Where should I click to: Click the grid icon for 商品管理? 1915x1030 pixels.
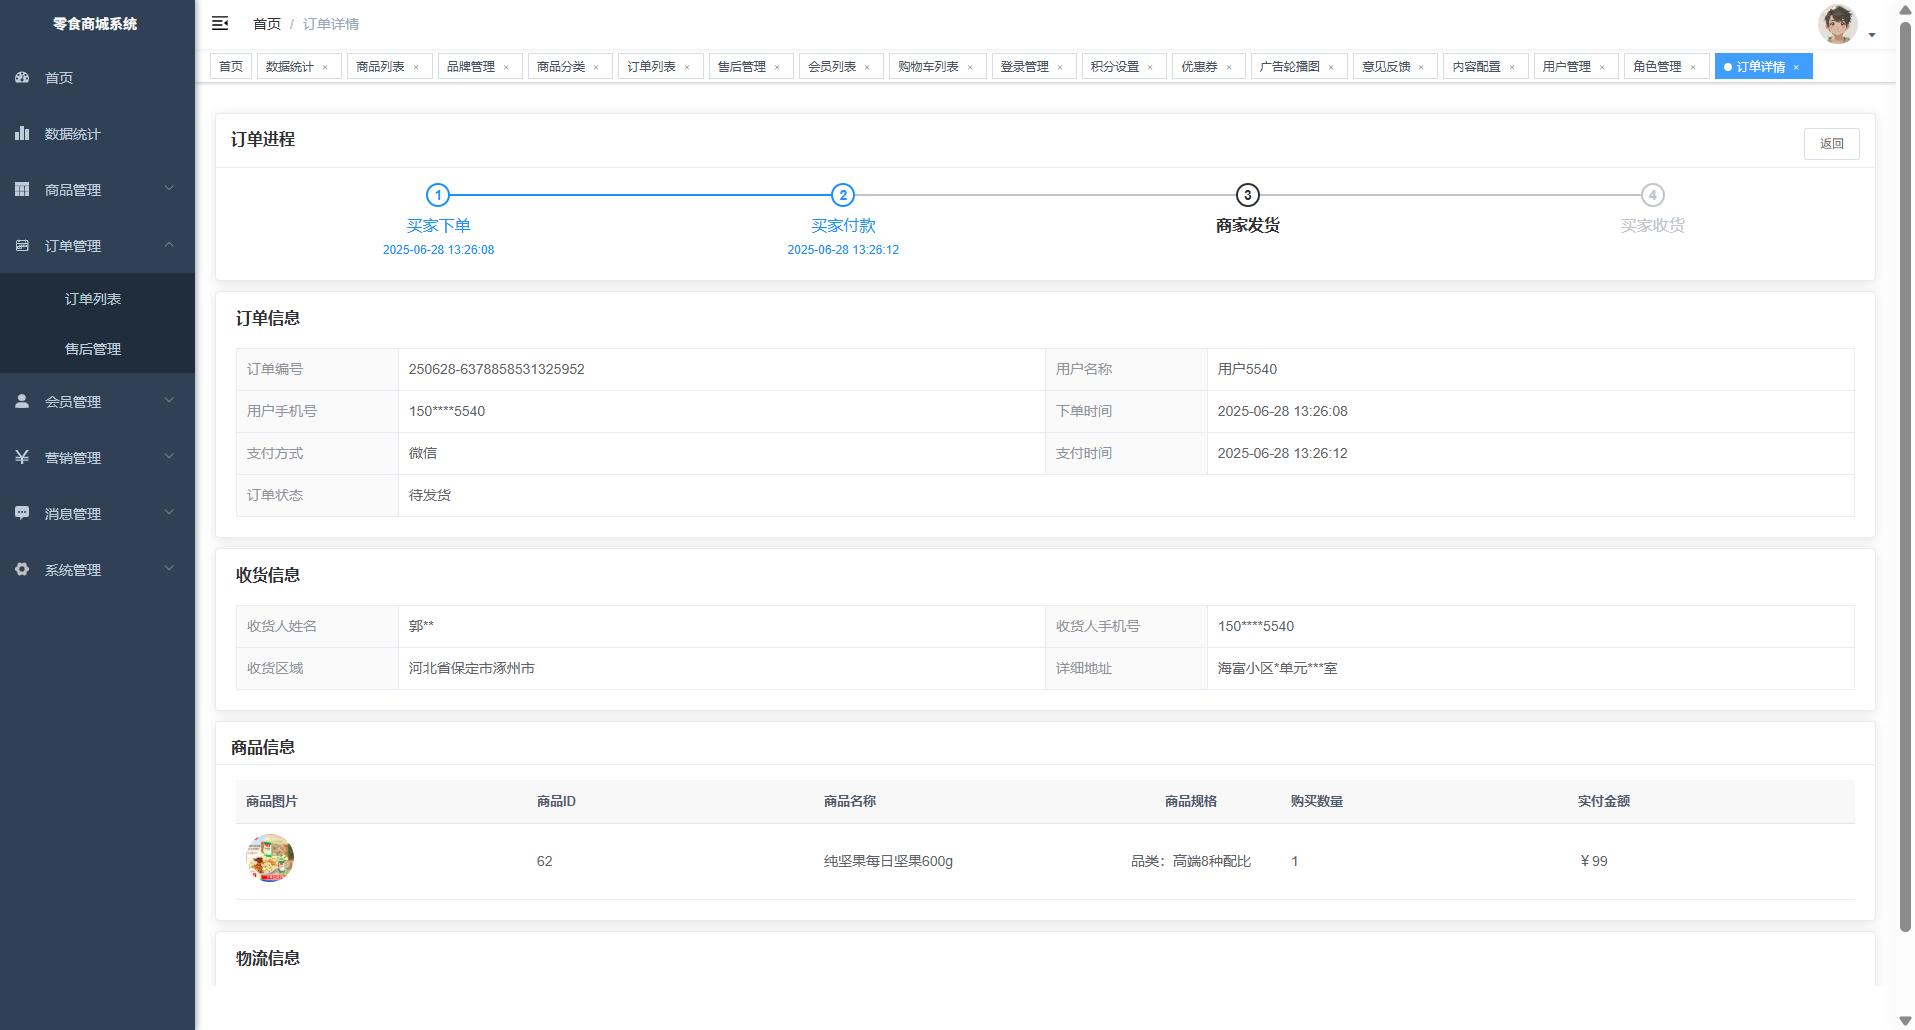click(x=22, y=190)
